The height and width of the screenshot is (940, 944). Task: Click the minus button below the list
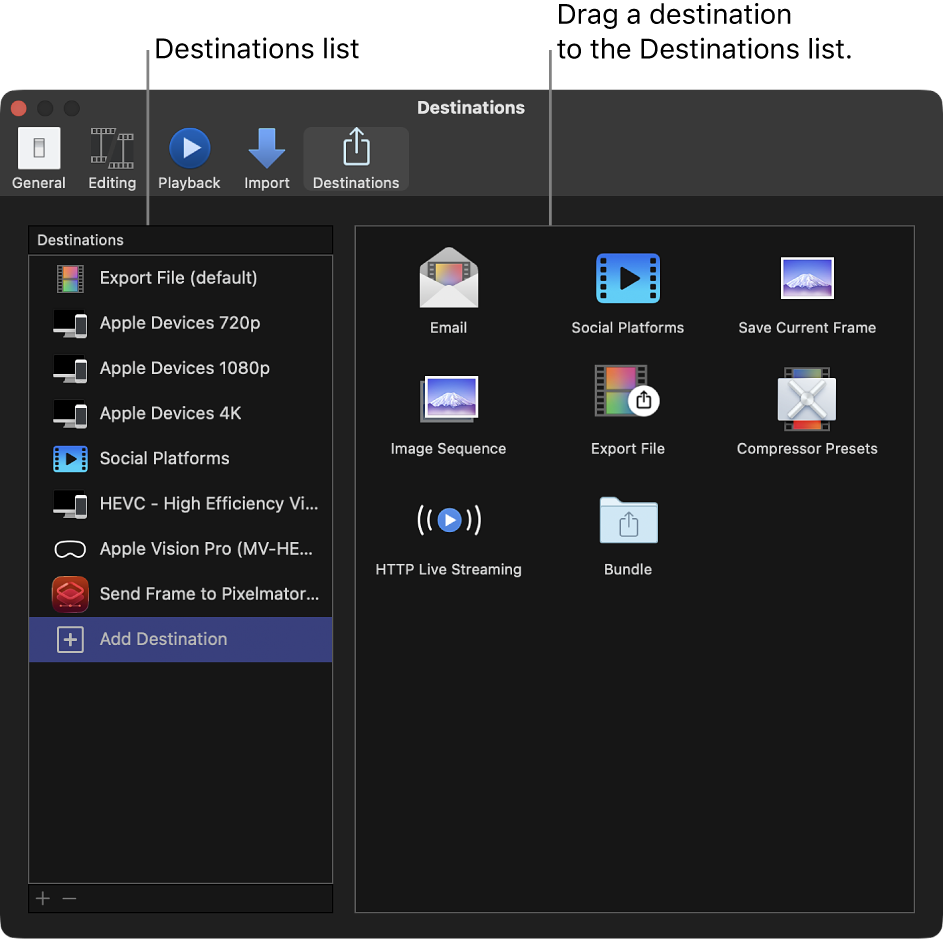tap(69, 899)
